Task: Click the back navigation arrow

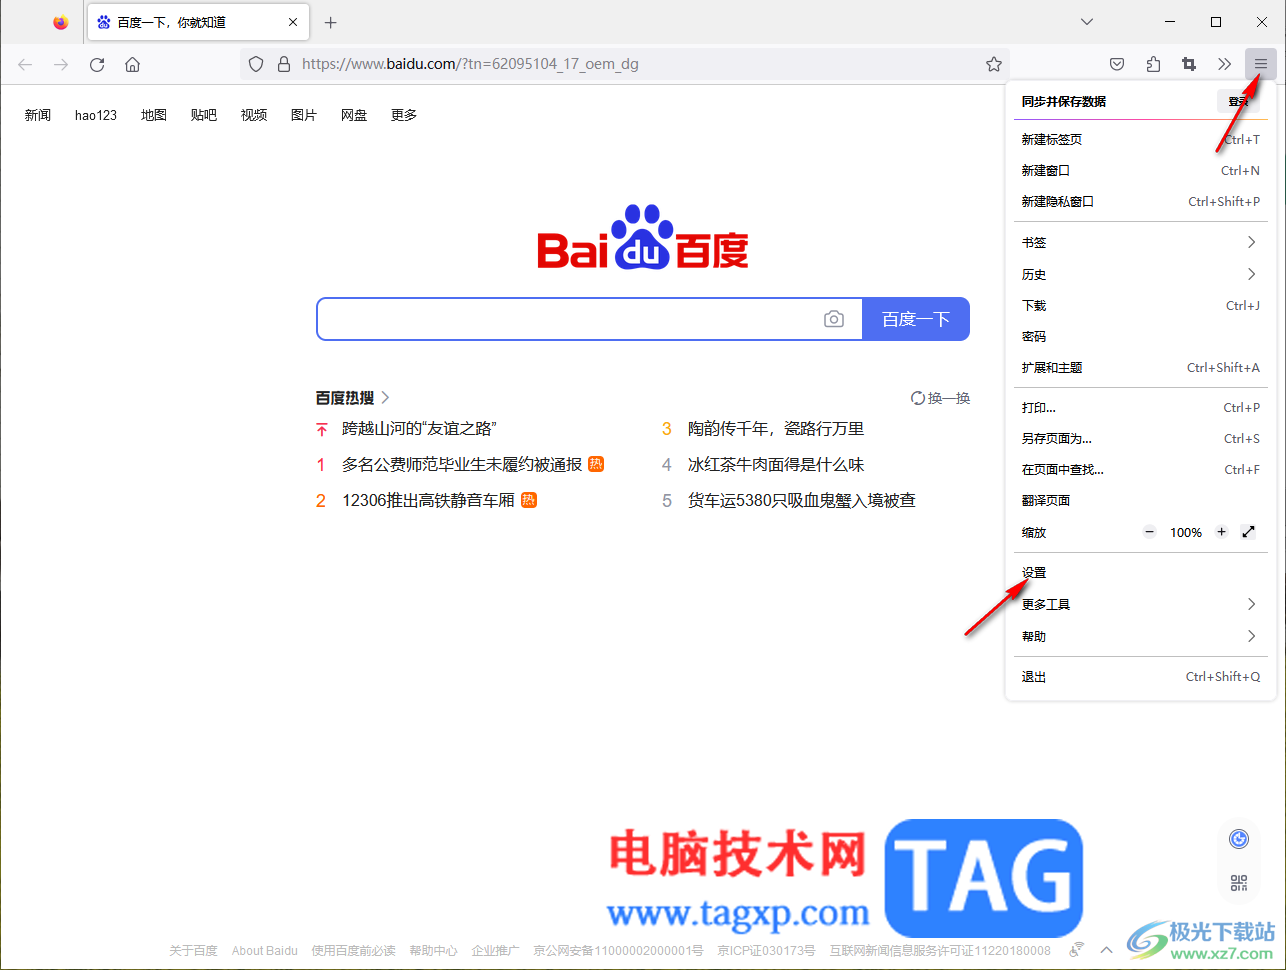Action: coord(24,64)
